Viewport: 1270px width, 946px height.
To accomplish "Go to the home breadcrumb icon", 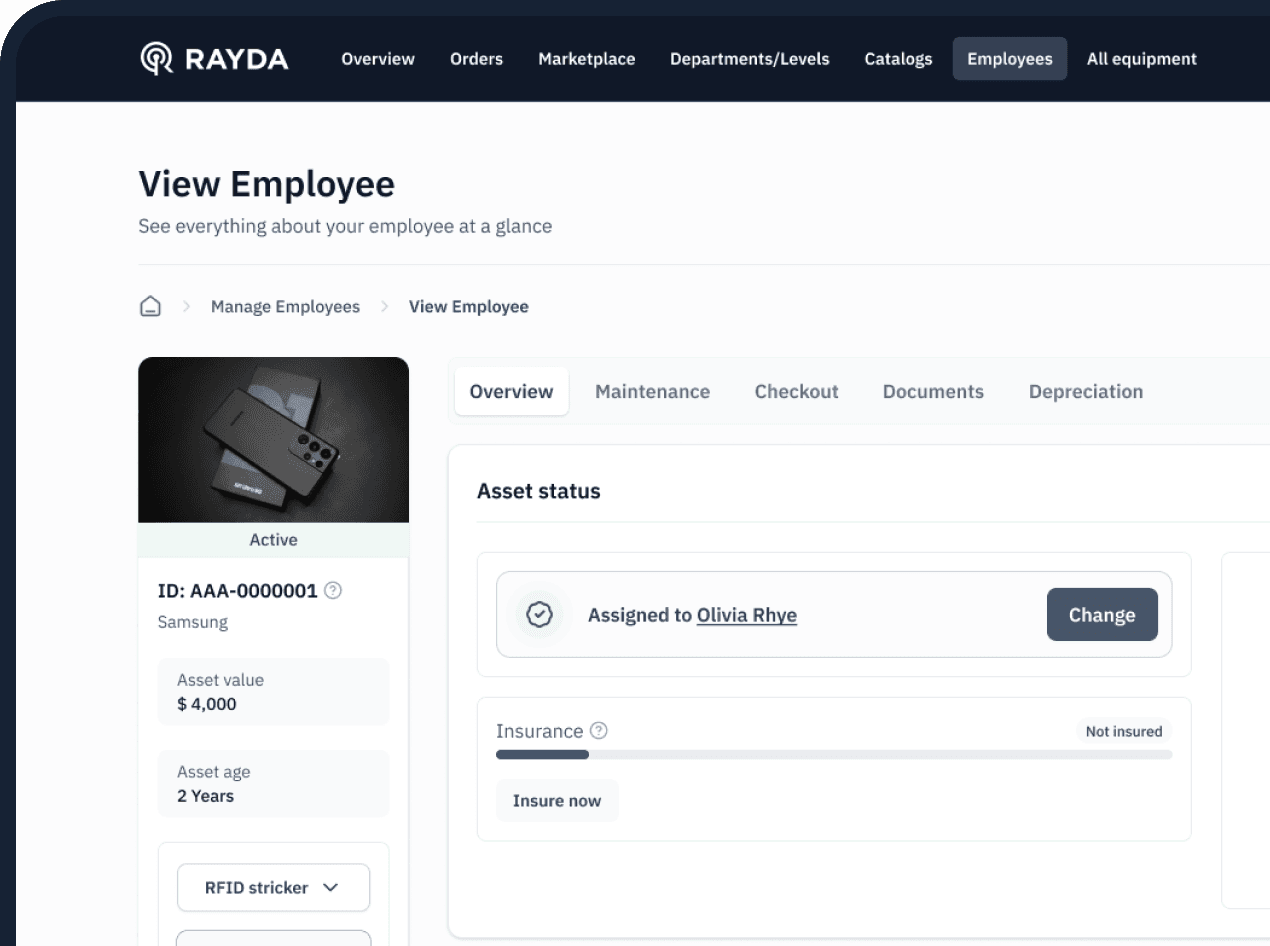I will (150, 306).
